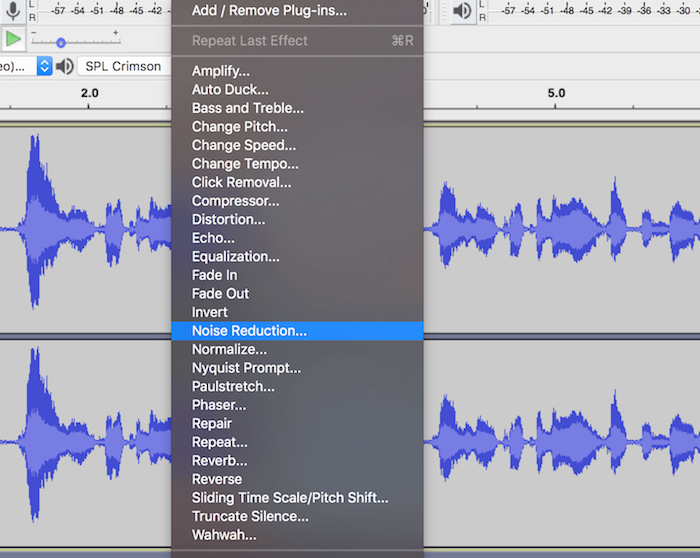Choose Change Tempo effect
This screenshot has width=700, height=558.
coord(297,164)
